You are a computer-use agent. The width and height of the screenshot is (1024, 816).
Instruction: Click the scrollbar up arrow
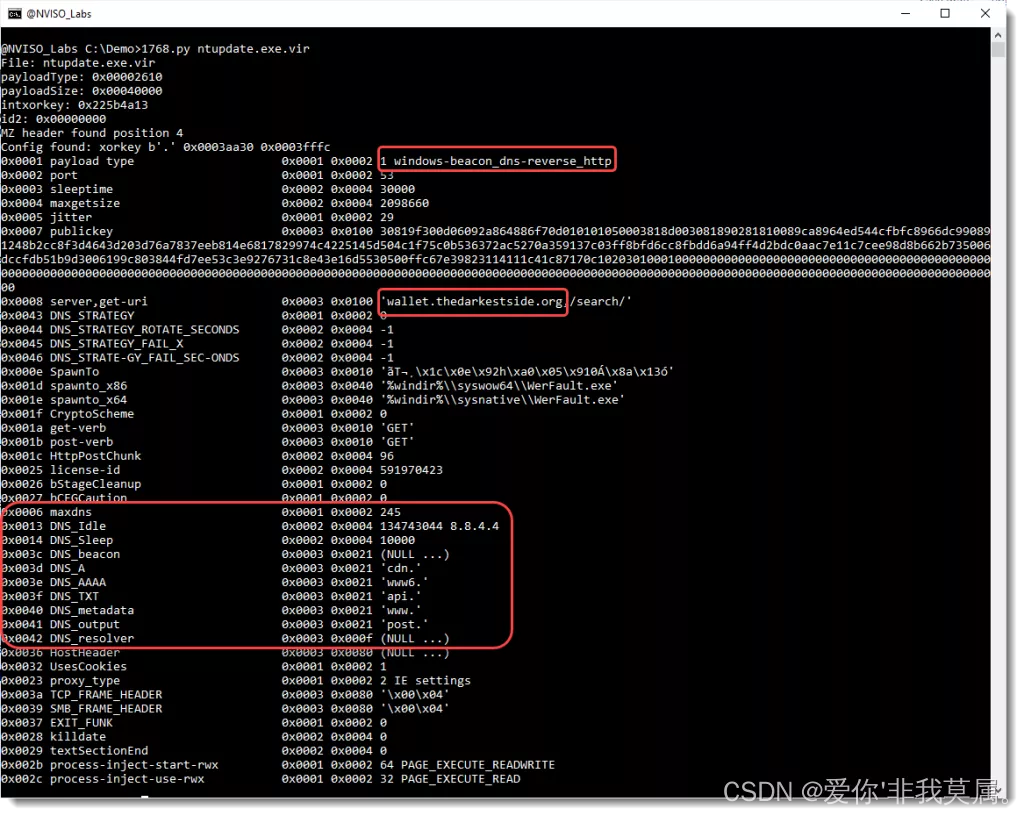tap(997, 34)
